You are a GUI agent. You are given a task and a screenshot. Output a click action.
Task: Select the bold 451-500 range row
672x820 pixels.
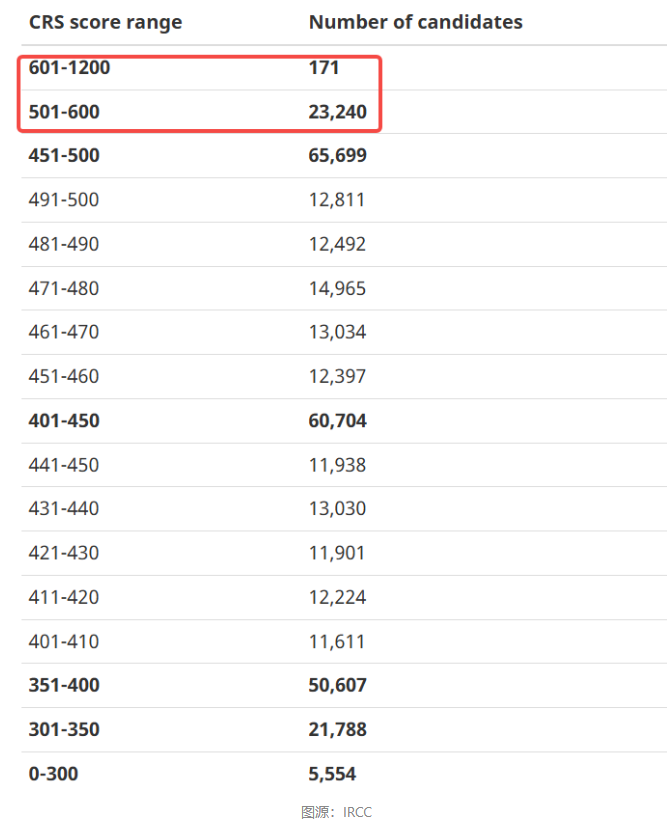pos(344,155)
